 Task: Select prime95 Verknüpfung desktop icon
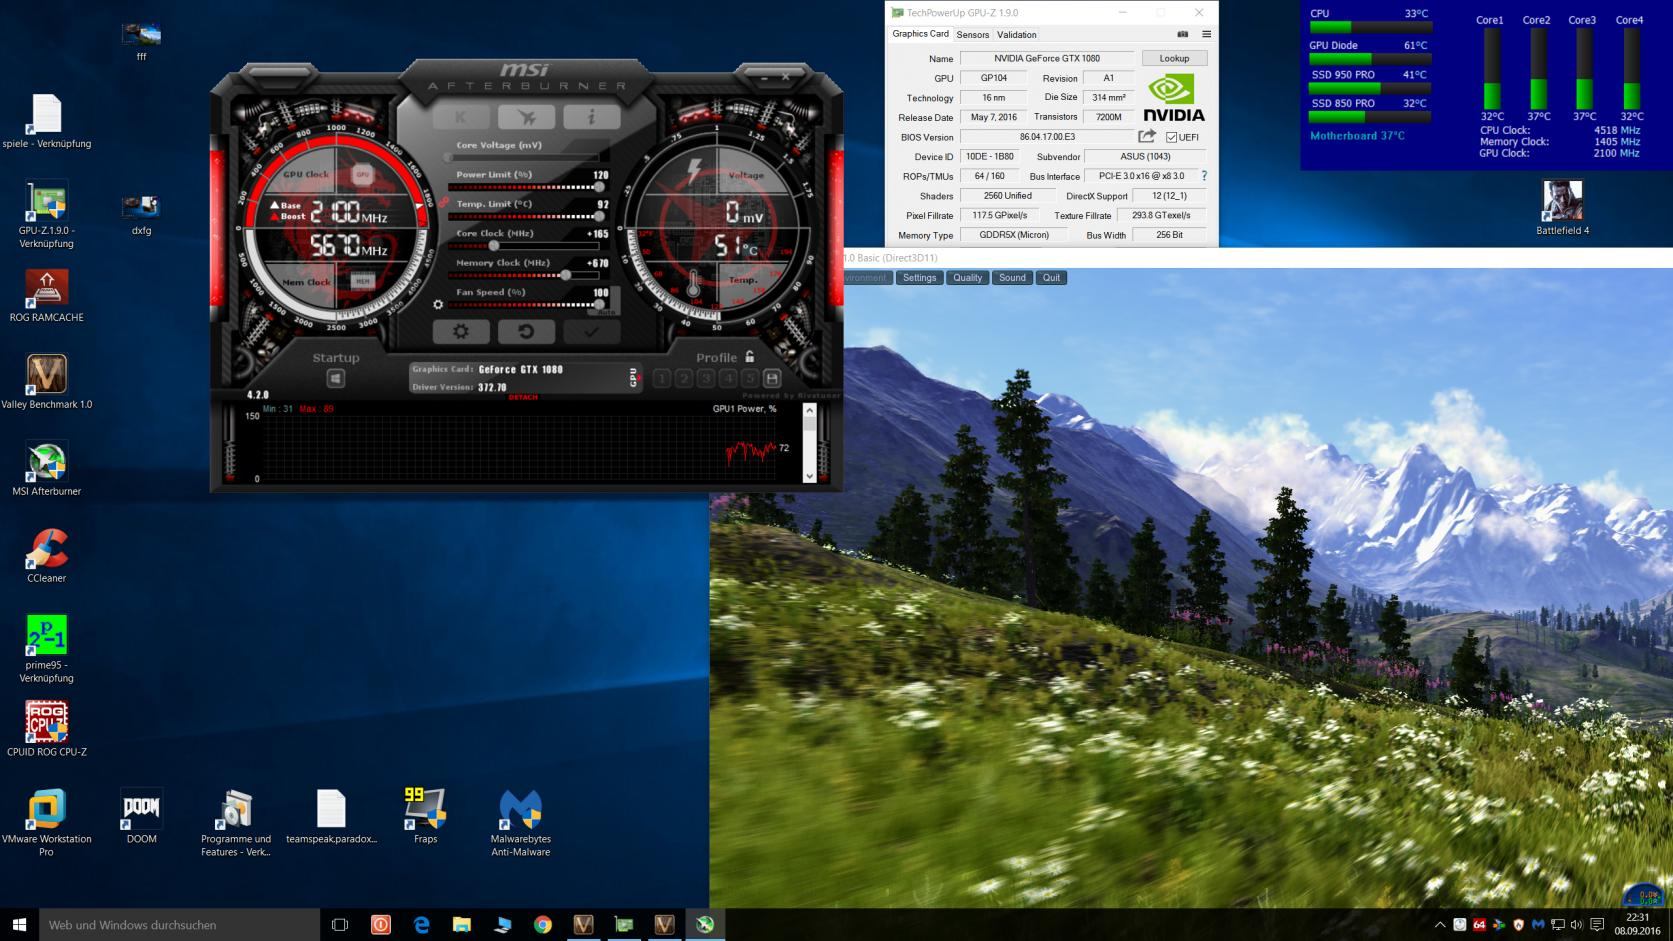pos(46,649)
